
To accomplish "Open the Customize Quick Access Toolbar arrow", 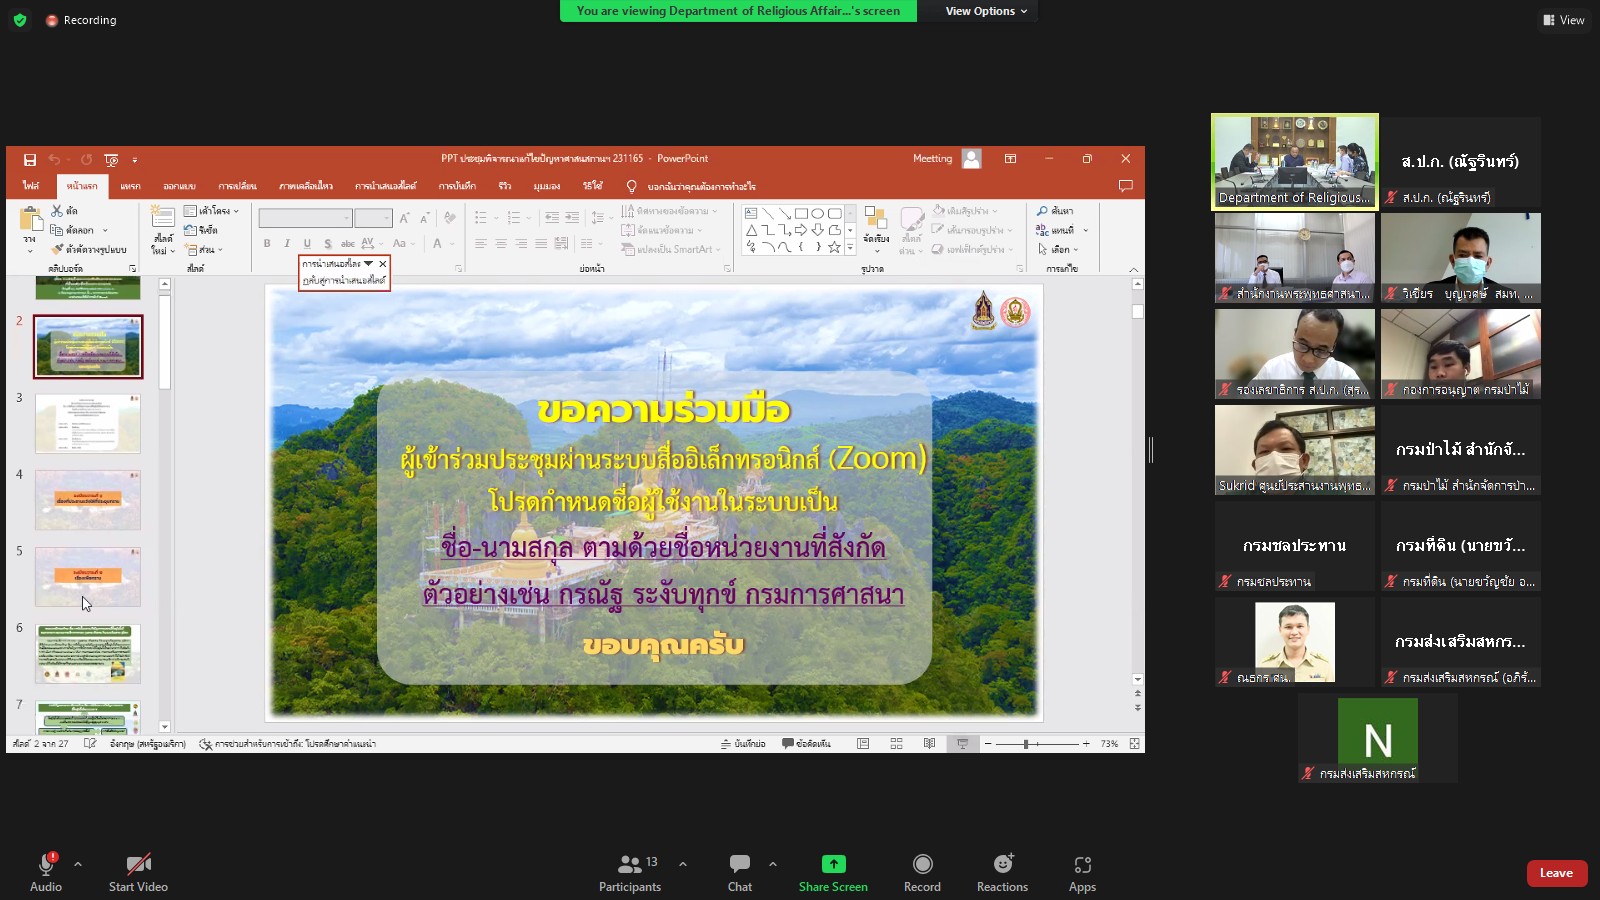I will (135, 160).
